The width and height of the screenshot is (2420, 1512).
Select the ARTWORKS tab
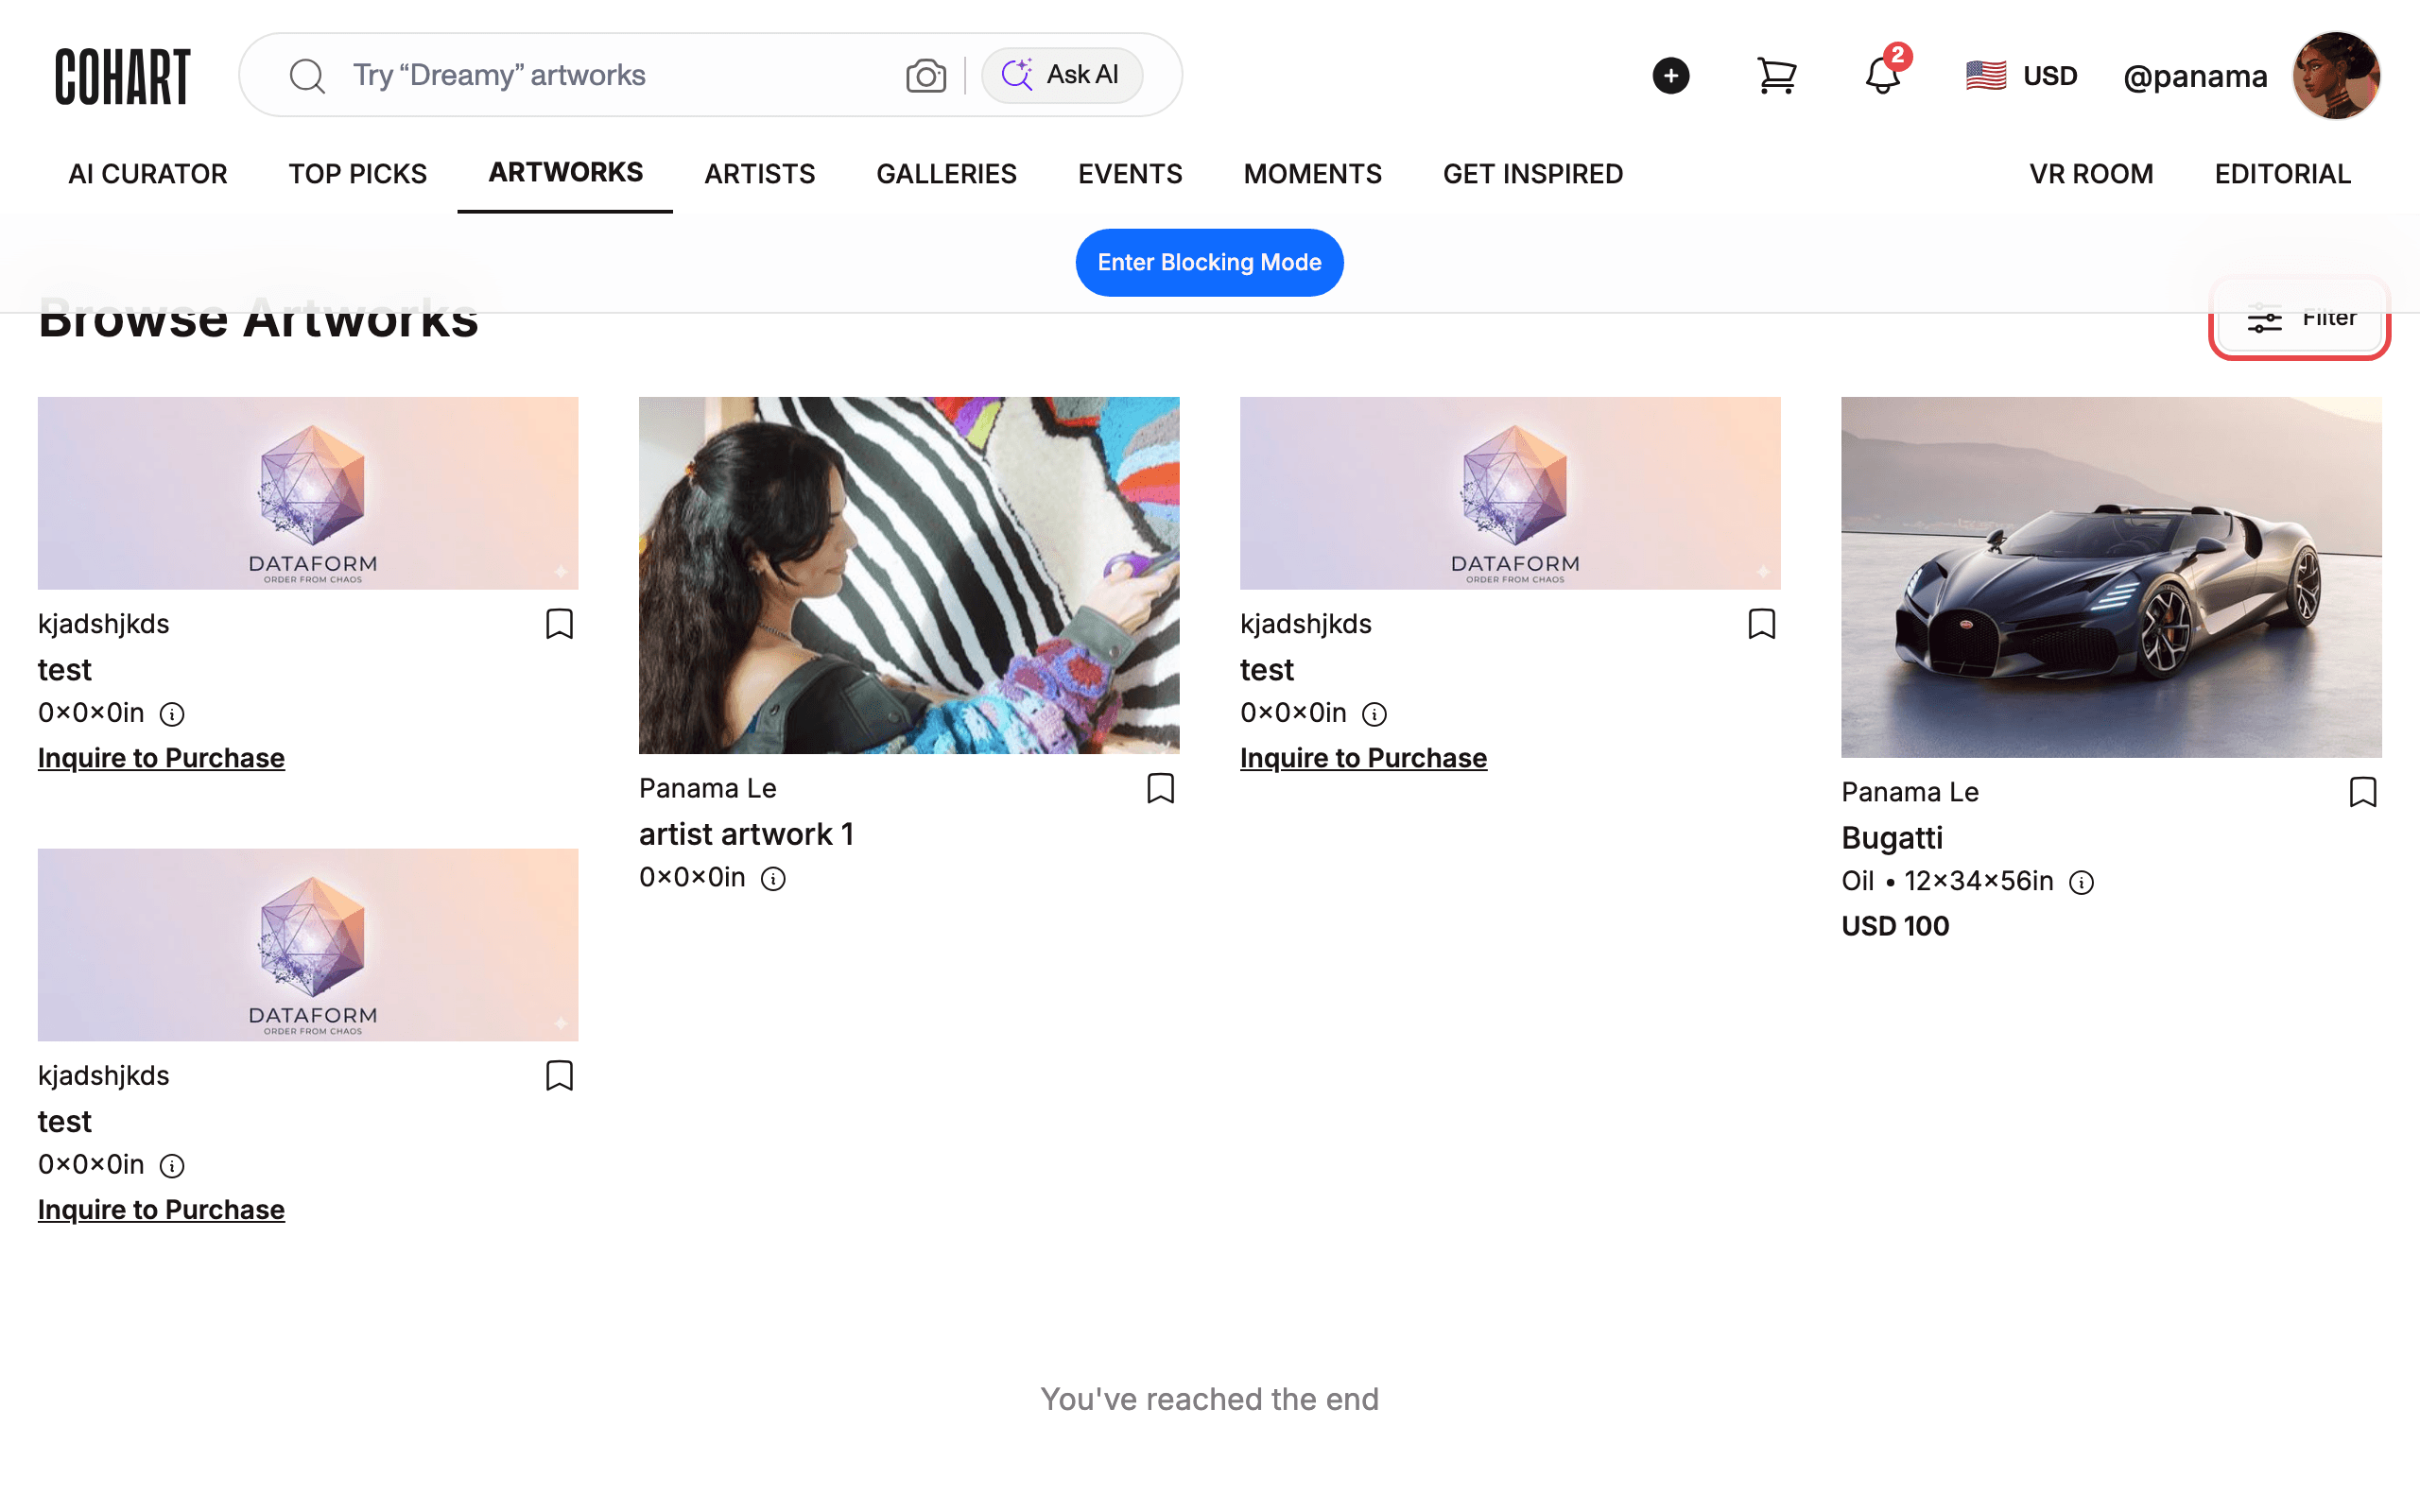pyautogui.click(x=566, y=172)
